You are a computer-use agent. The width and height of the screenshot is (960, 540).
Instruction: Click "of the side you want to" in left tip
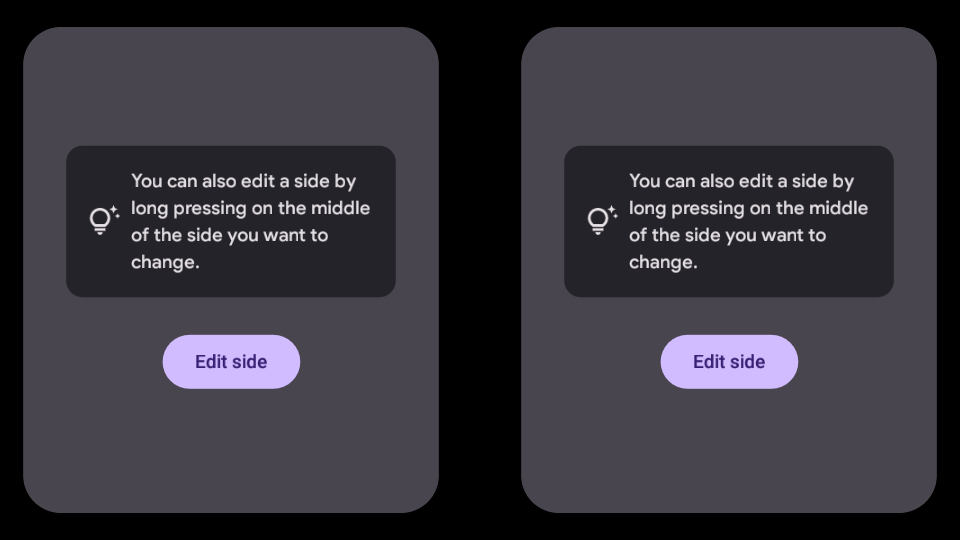tap(229, 235)
